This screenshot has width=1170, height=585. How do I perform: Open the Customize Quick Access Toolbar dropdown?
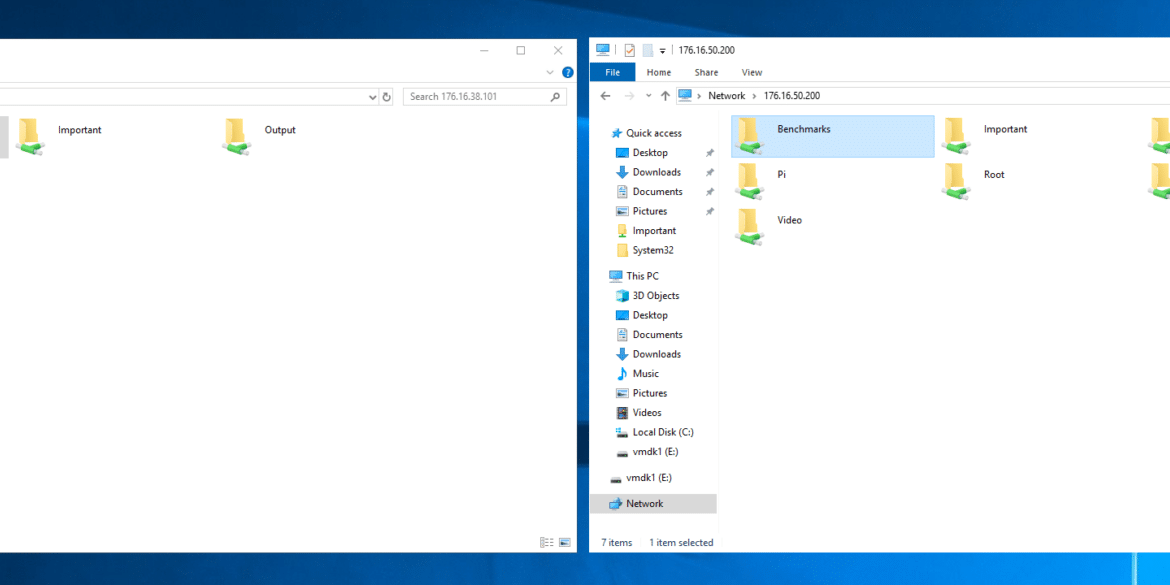pos(662,51)
